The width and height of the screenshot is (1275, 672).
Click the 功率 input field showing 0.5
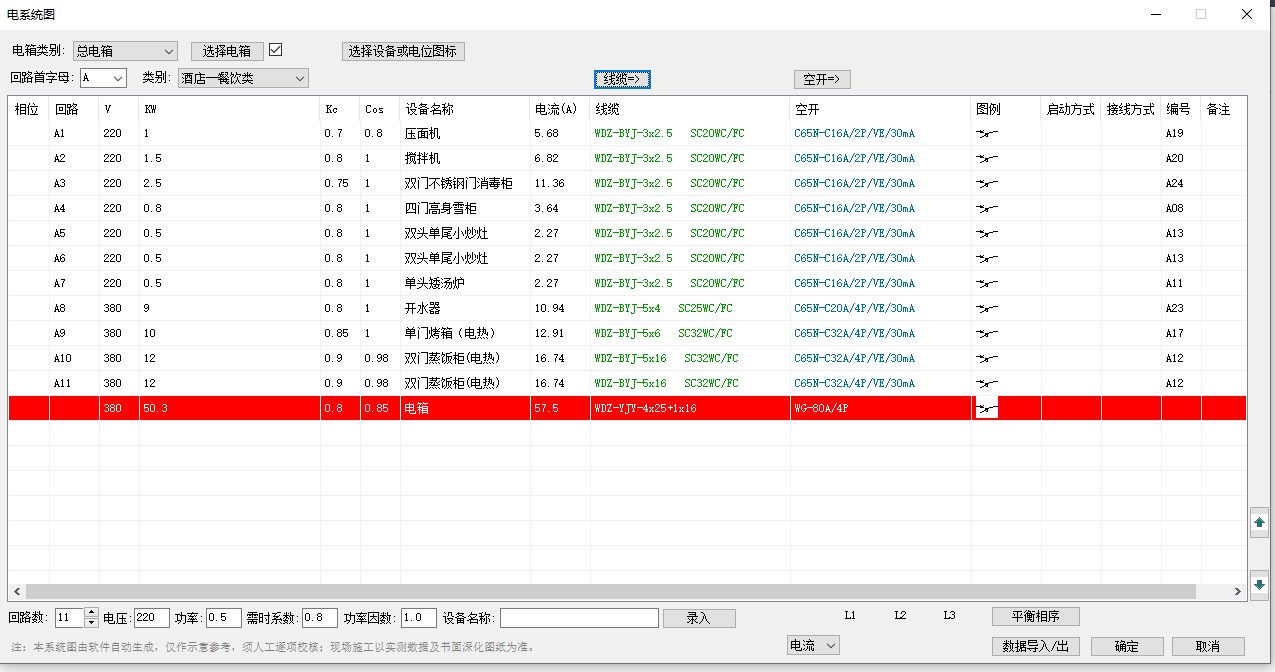tap(224, 618)
